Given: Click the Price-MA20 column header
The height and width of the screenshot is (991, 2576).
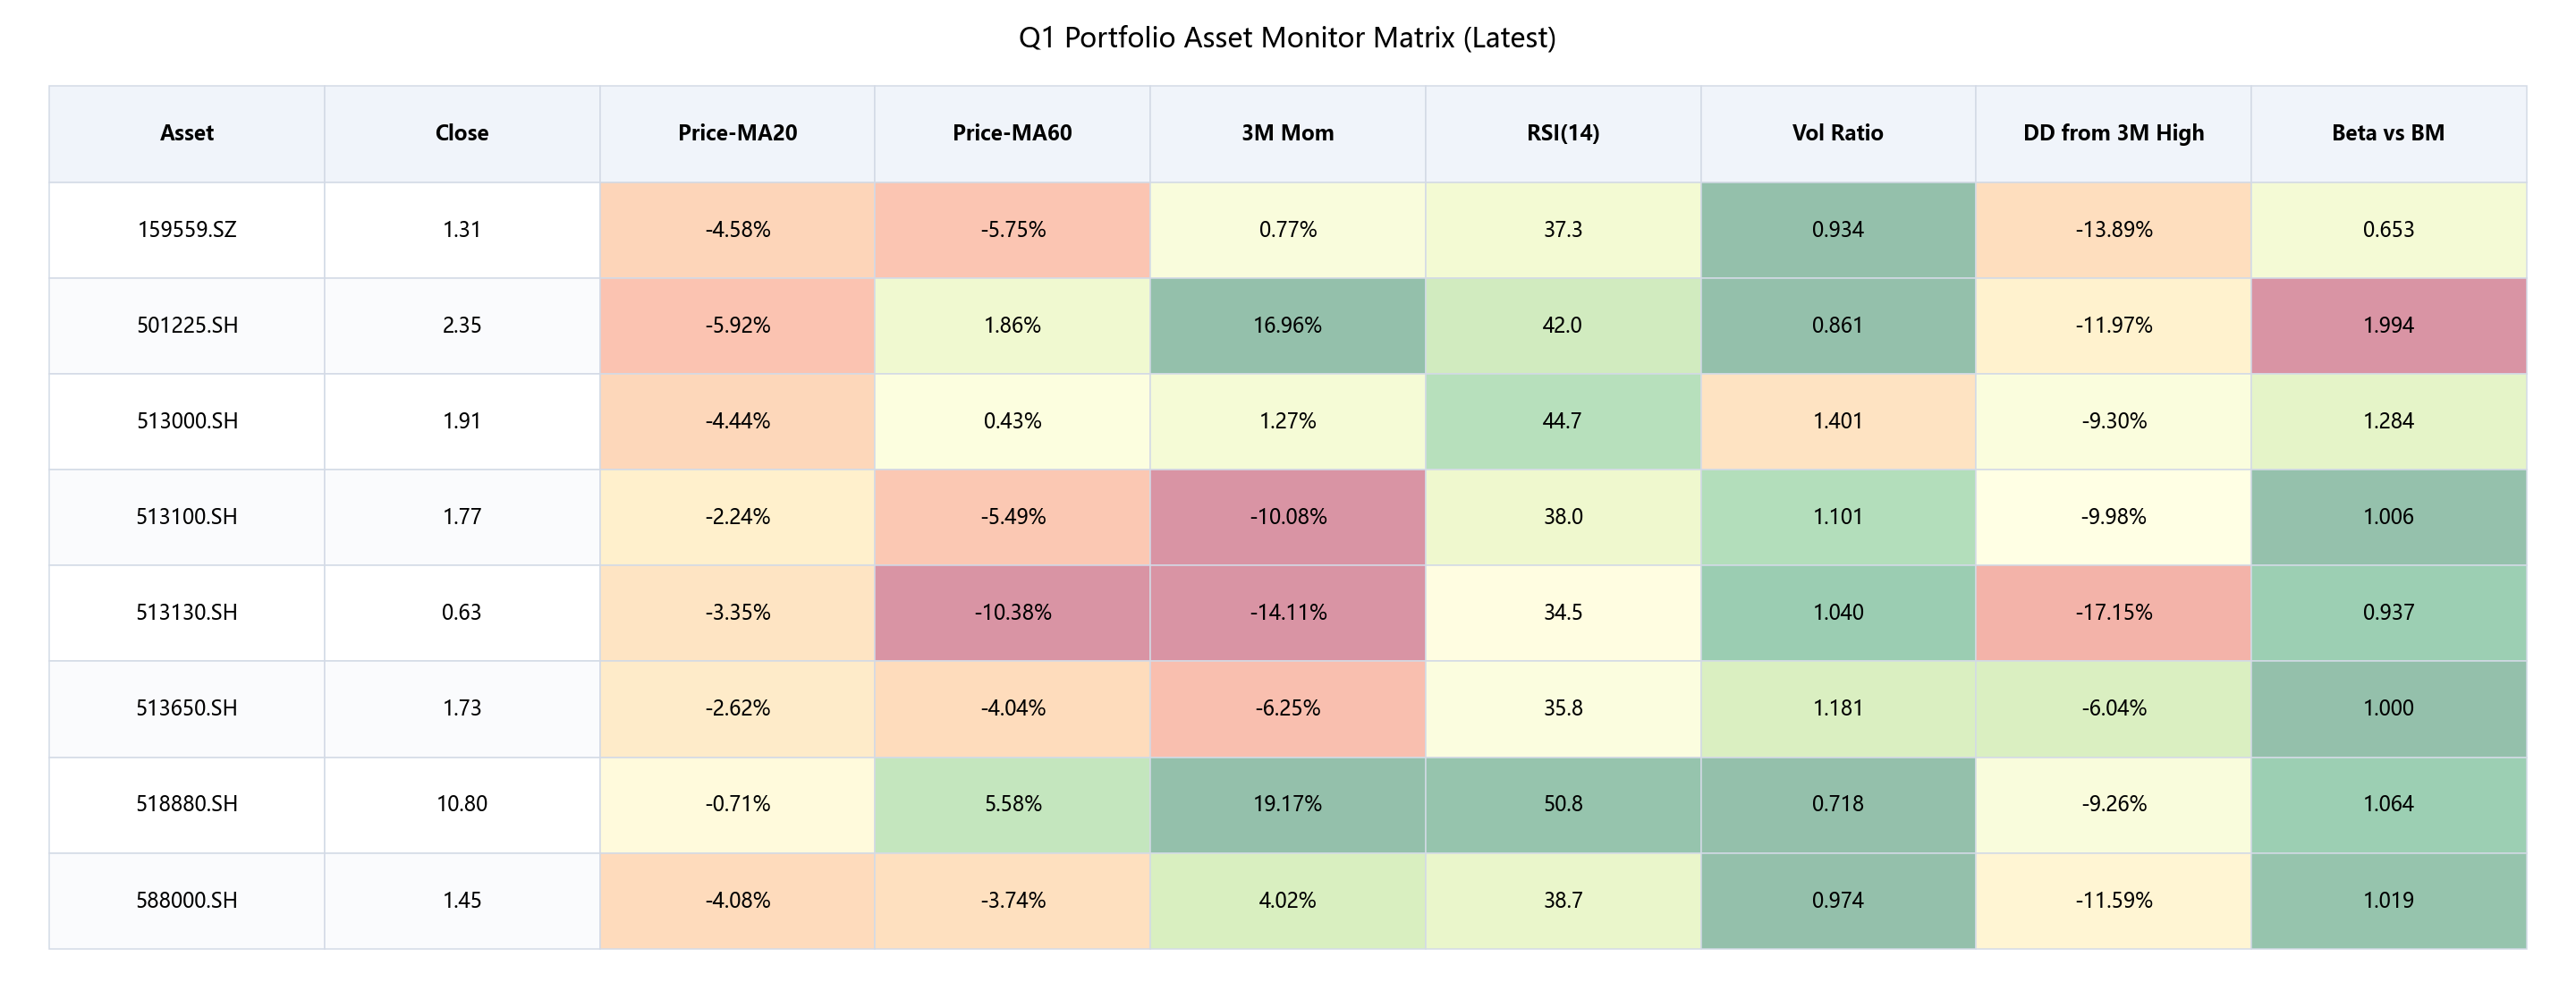Looking at the screenshot, I should click(737, 133).
